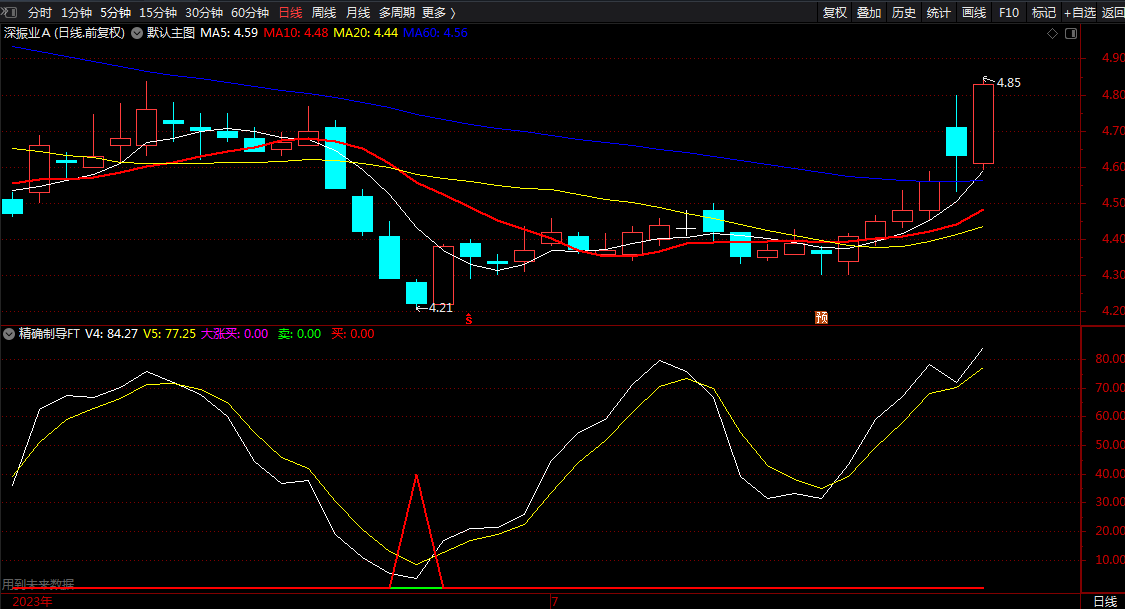Click the 返回 button
This screenshot has width=1125, height=609.
coord(1113,13)
